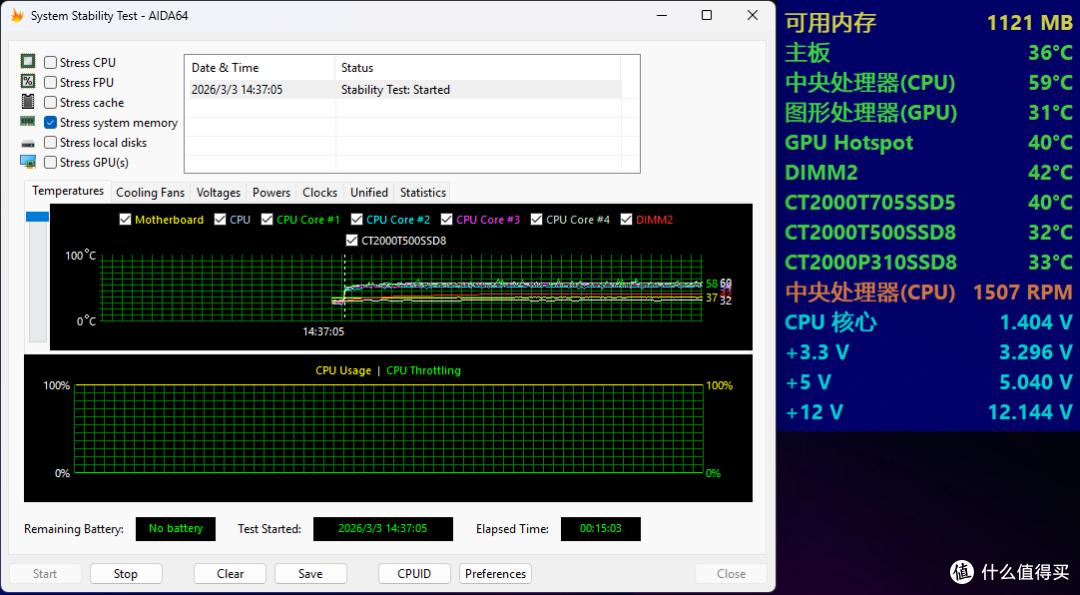Screen dimensions: 1080x595
Task: Click the CPU Usage graph label
Action: click(343, 370)
